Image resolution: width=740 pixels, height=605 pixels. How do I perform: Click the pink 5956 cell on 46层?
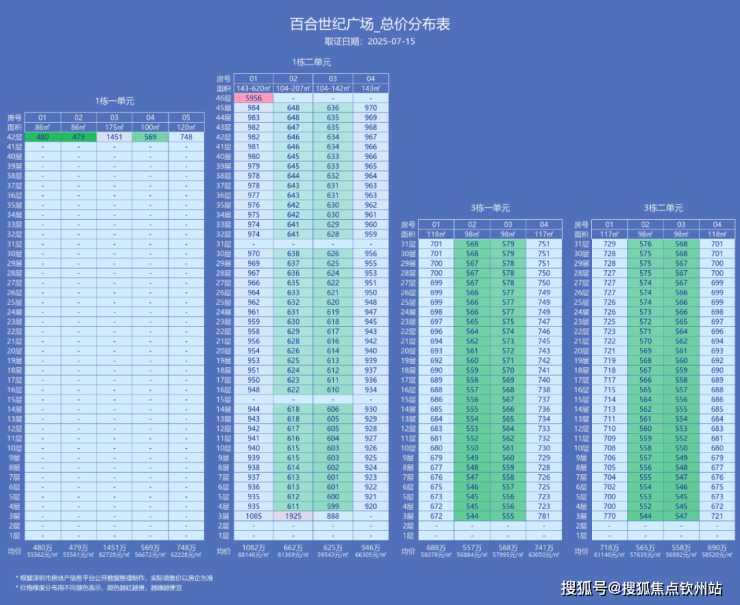point(253,98)
